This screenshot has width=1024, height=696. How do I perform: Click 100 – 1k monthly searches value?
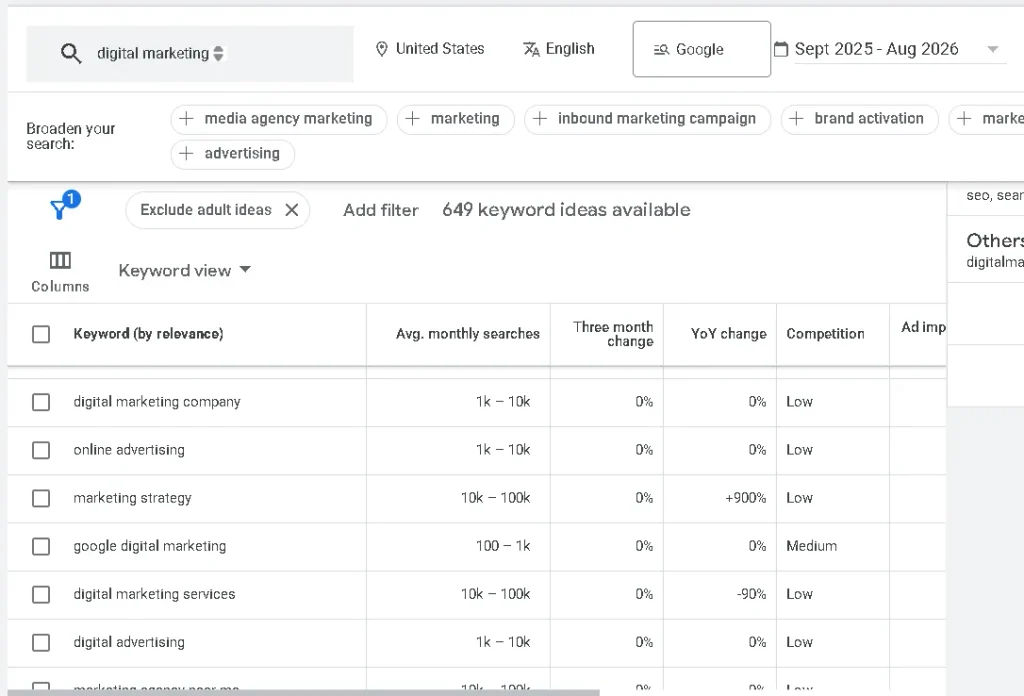(x=503, y=546)
